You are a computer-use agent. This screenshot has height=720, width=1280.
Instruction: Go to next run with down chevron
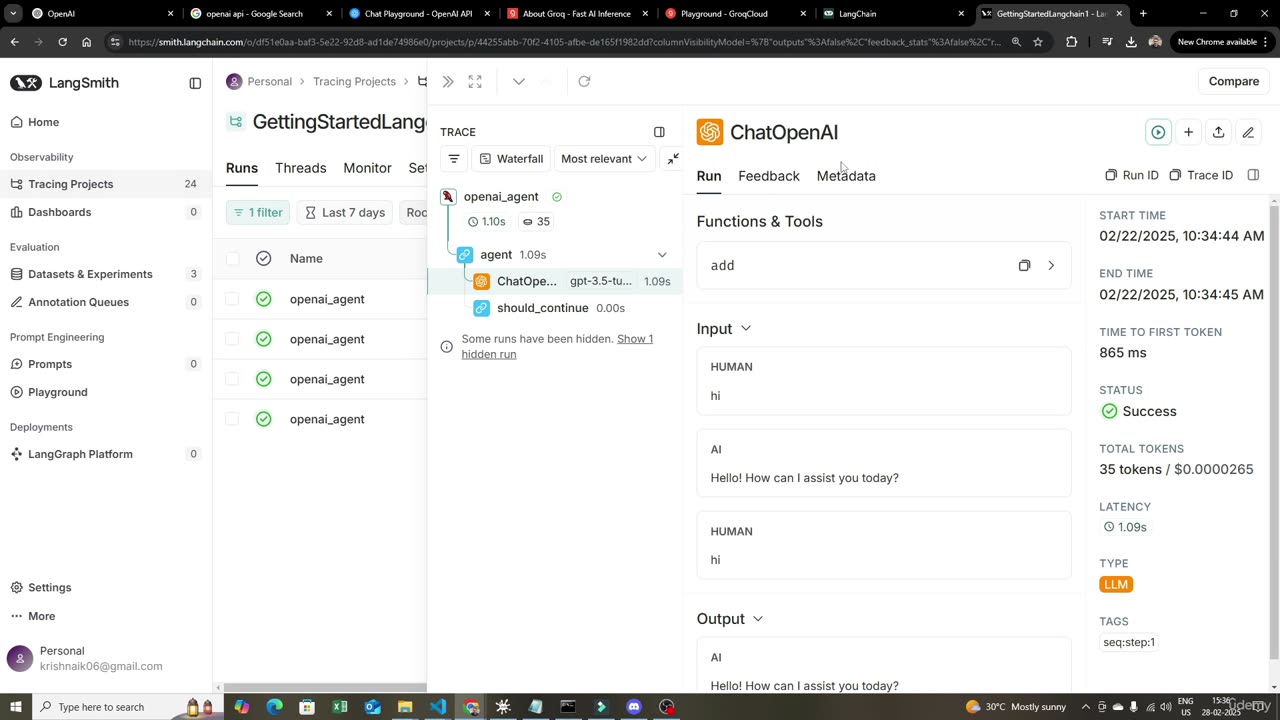(518, 82)
